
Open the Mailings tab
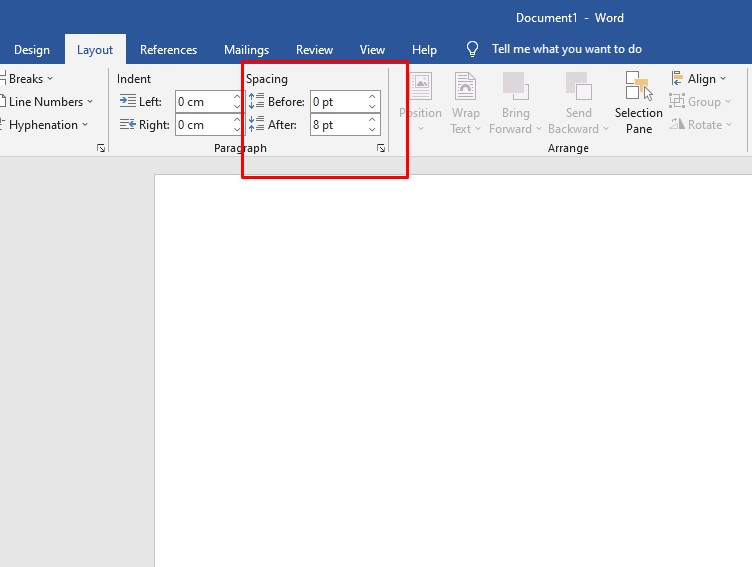point(247,50)
